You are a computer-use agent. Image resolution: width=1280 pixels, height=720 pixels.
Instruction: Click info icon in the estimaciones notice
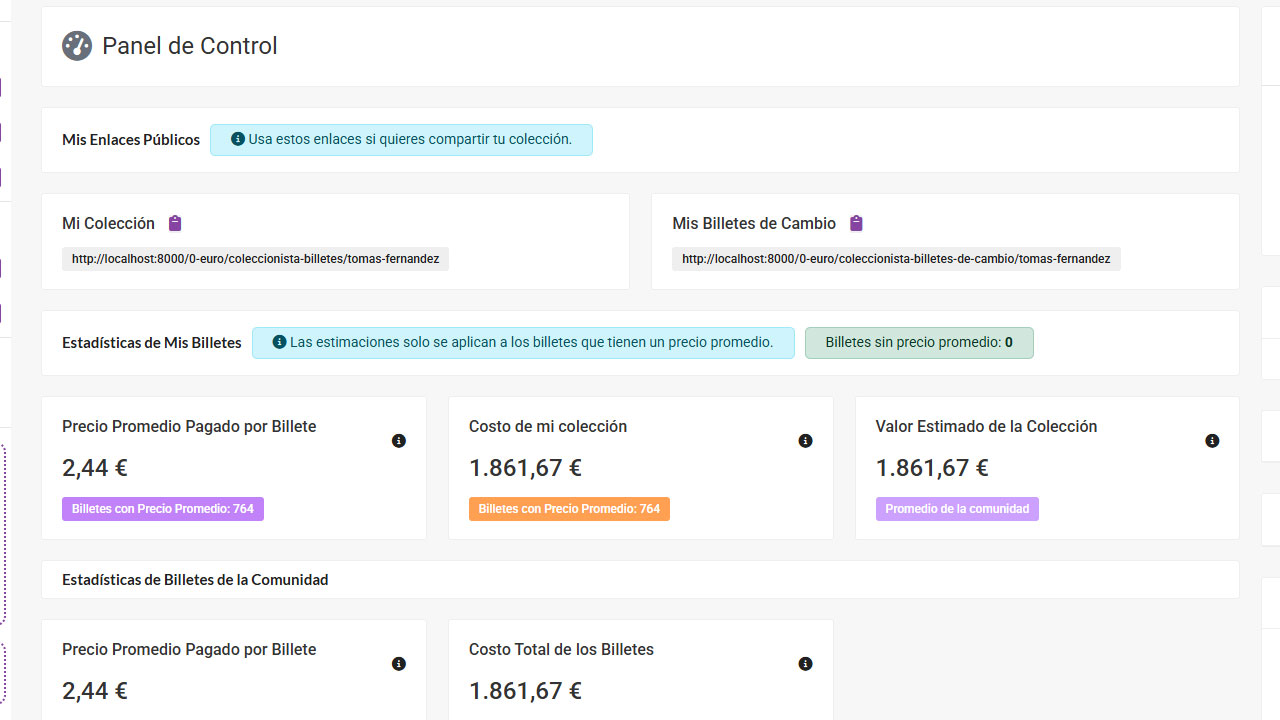coord(280,343)
